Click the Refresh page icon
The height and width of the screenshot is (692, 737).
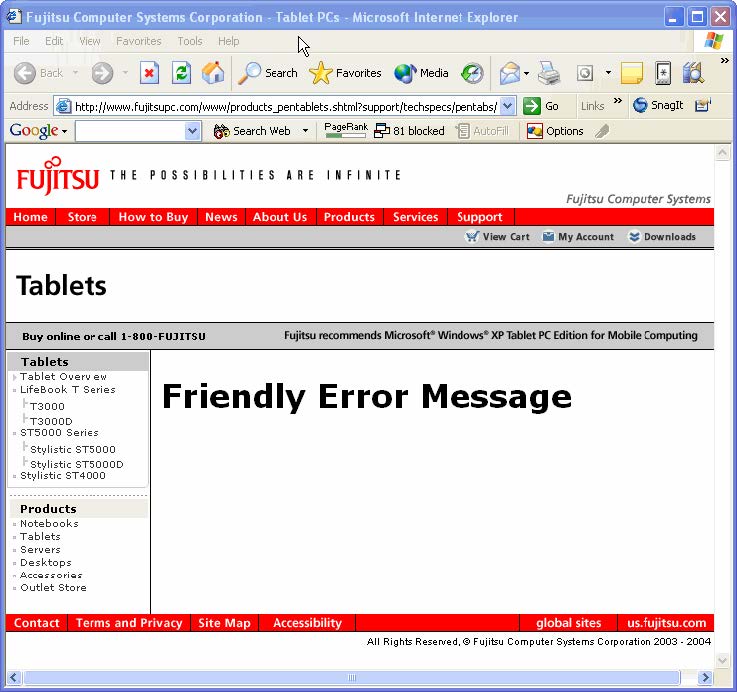[x=181, y=73]
